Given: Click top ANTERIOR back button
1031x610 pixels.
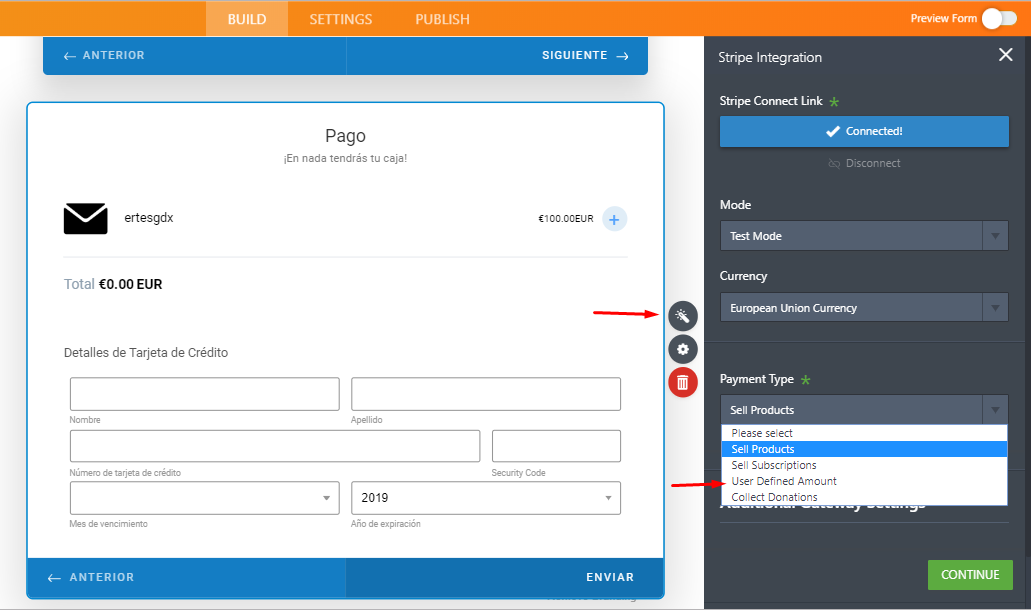Looking at the screenshot, I should click(195, 55).
